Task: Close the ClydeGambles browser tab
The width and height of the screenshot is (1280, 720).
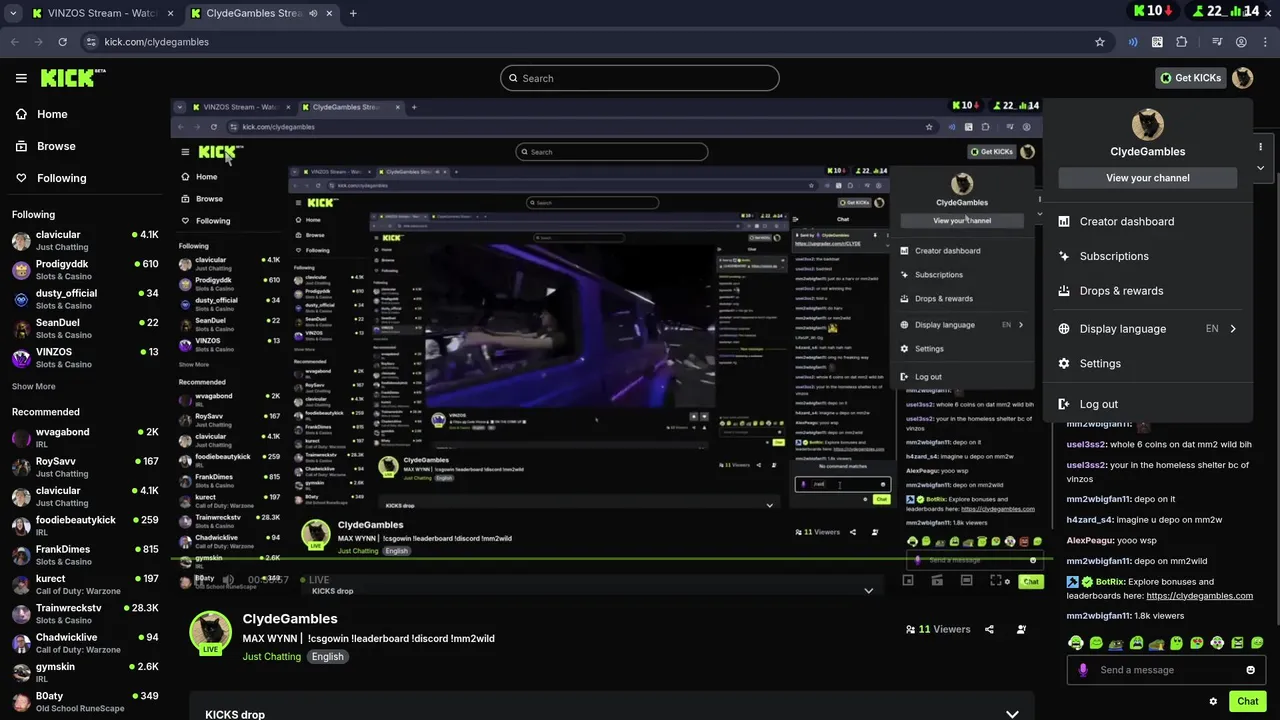Action: coord(331,13)
